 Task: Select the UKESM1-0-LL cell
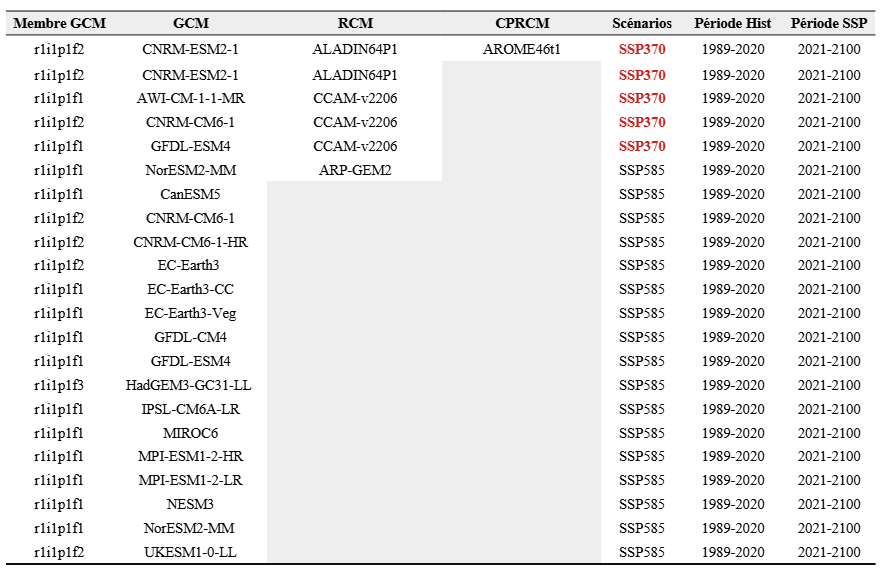190,552
